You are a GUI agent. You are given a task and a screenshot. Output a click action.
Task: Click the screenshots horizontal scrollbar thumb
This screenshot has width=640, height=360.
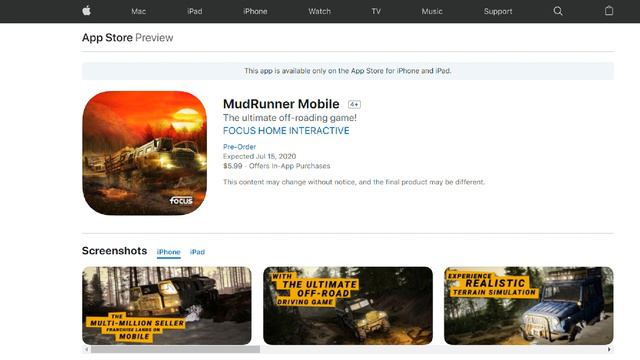tap(176, 349)
